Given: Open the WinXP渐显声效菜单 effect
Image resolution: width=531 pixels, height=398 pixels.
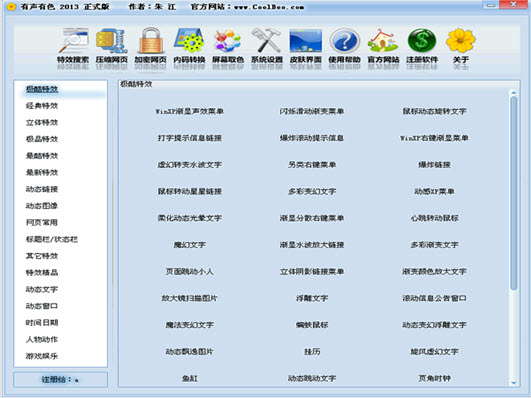Looking at the screenshot, I should coord(189,111).
